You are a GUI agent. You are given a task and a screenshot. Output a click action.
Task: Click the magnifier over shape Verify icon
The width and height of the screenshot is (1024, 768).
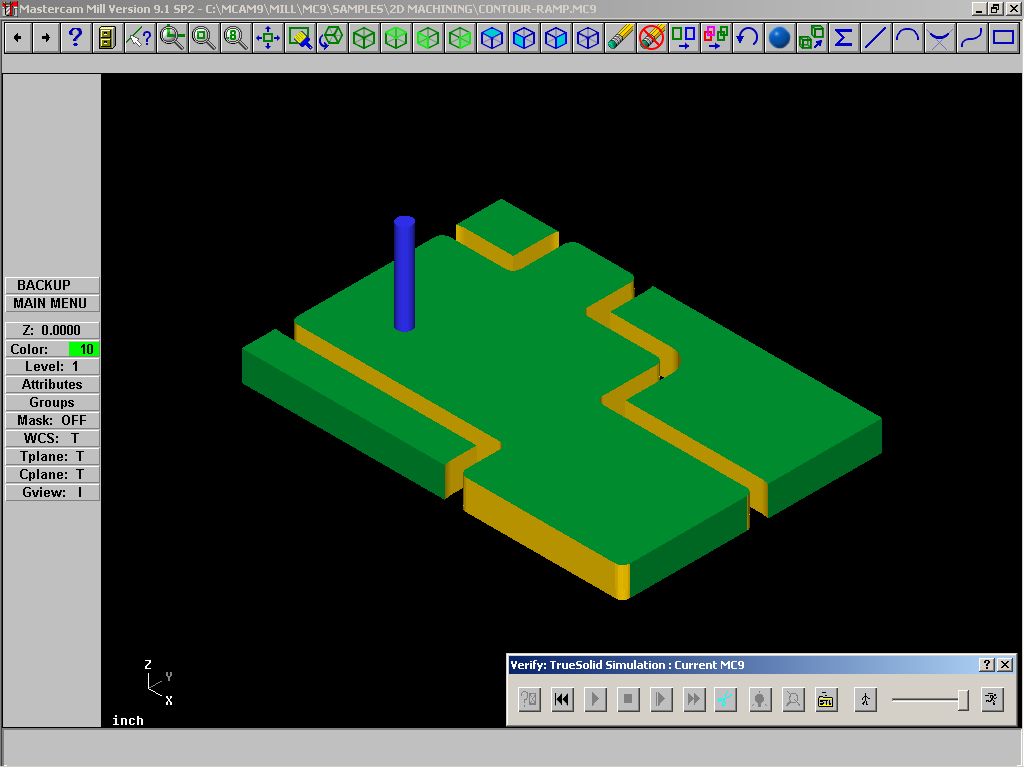click(793, 699)
